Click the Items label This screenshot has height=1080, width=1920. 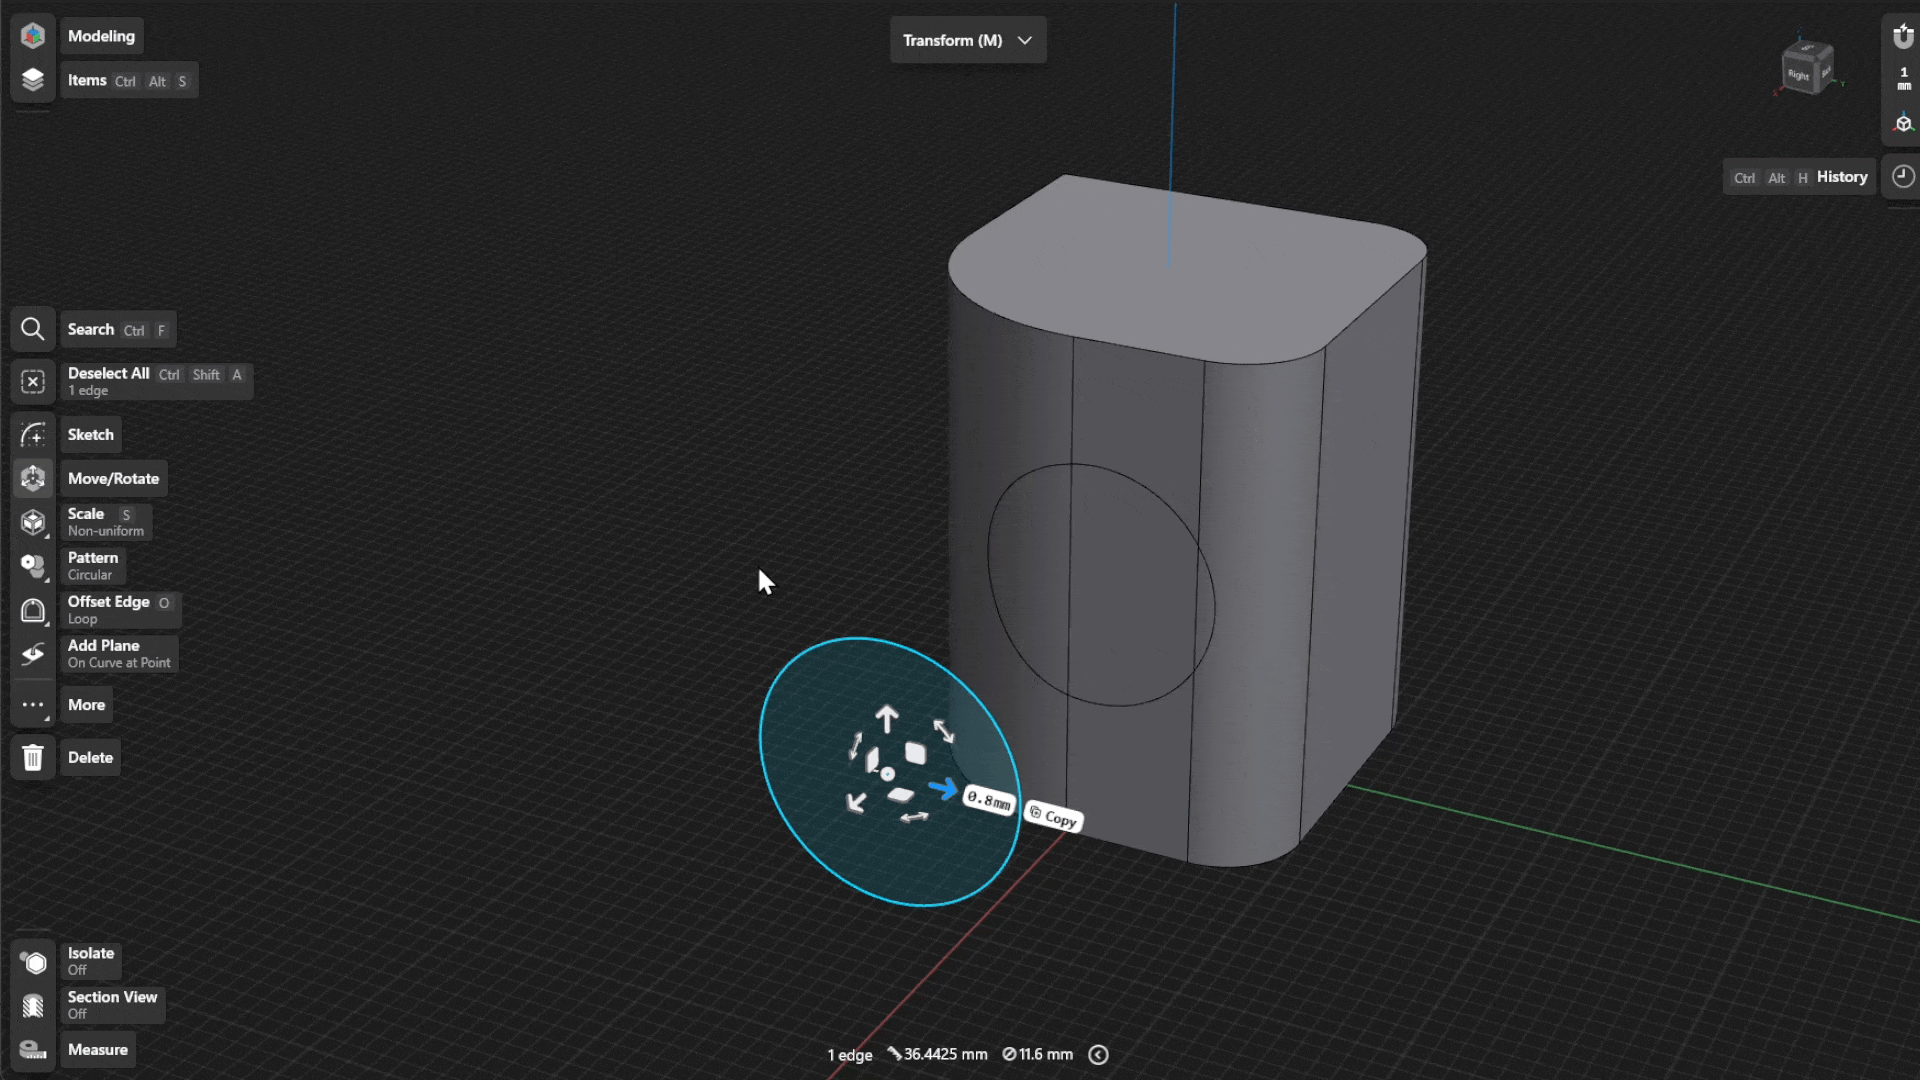(x=87, y=80)
